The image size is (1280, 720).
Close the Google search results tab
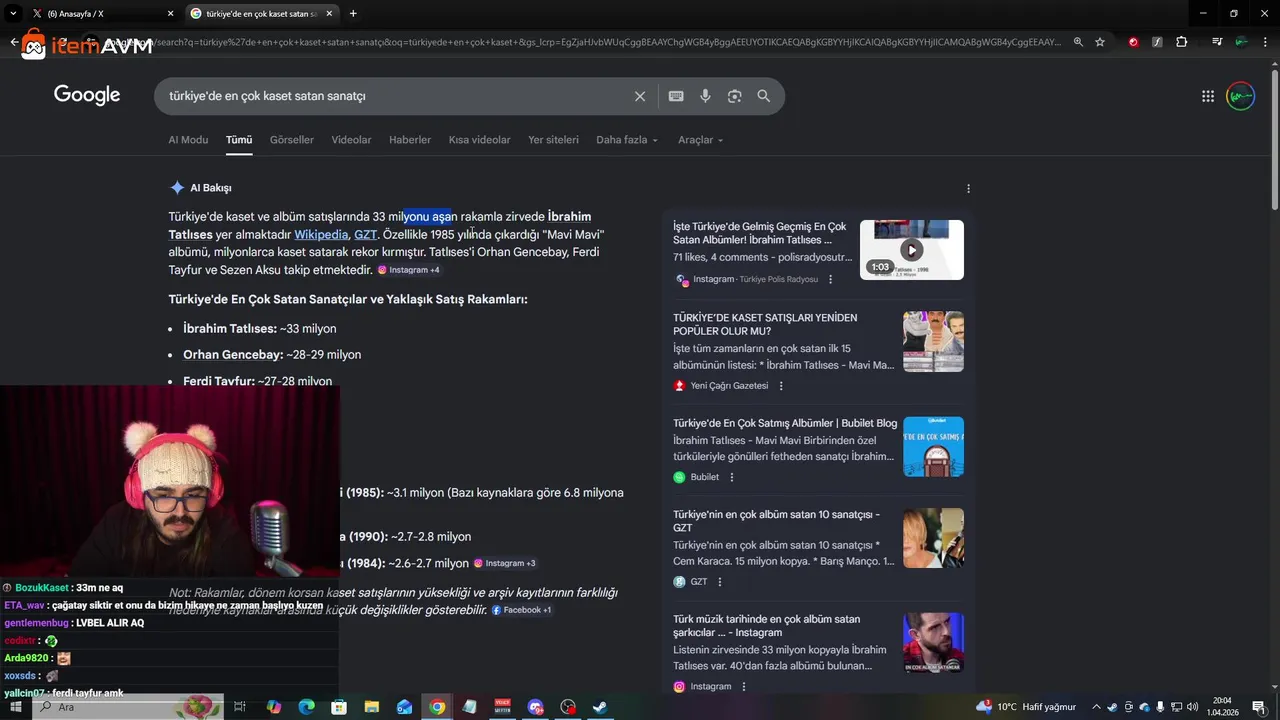pos(329,13)
